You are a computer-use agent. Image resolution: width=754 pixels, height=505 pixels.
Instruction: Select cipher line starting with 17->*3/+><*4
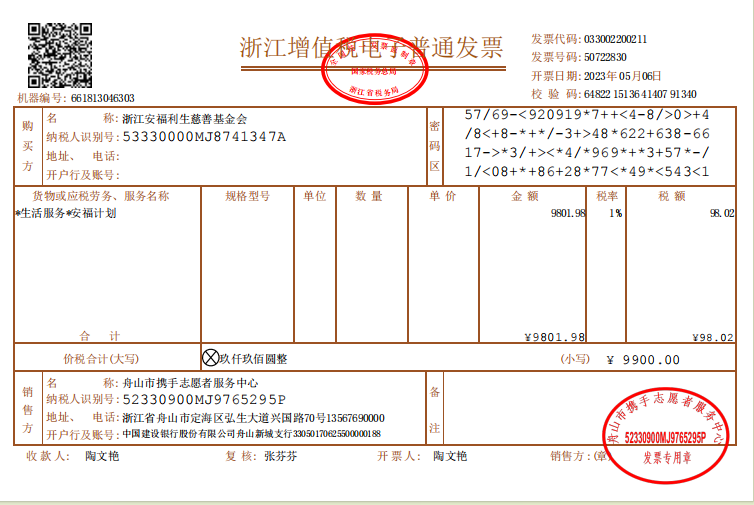[x=587, y=152]
